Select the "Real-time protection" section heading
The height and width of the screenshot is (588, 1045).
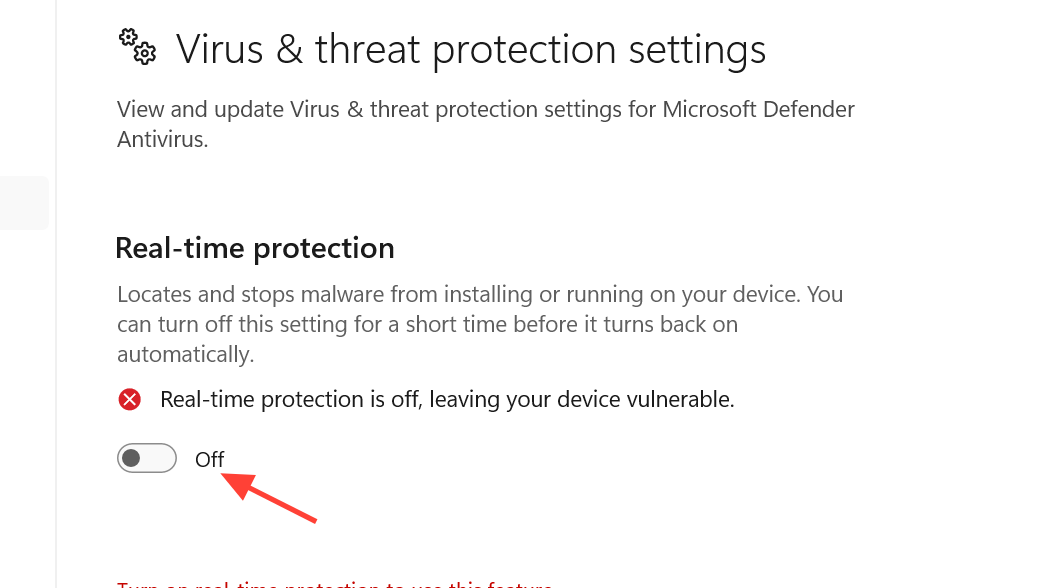[x=255, y=248]
